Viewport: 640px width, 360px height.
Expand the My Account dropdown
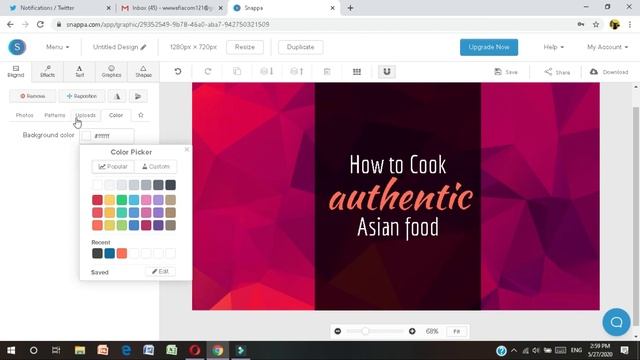point(607,47)
